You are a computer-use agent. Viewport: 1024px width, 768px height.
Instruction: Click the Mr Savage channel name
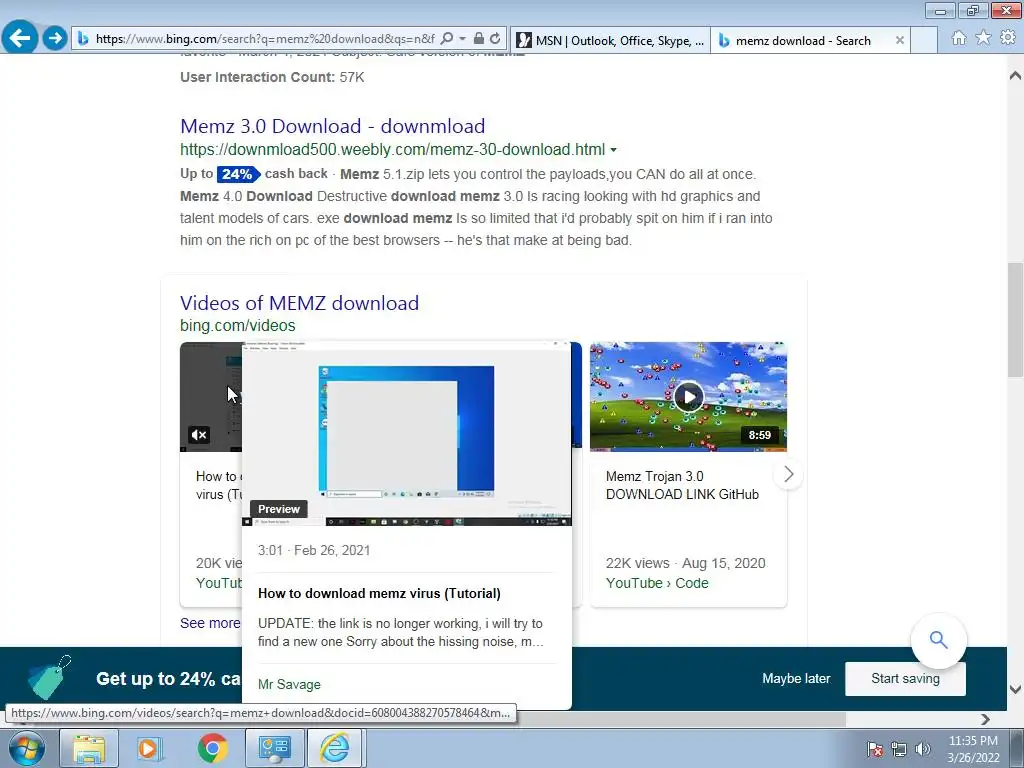pyautogui.click(x=289, y=684)
